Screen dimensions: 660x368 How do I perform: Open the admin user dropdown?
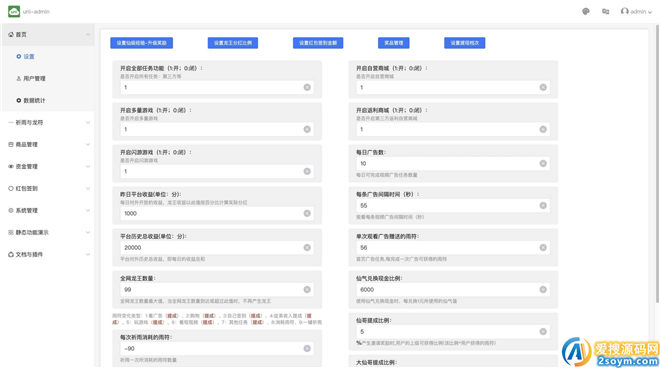point(636,11)
